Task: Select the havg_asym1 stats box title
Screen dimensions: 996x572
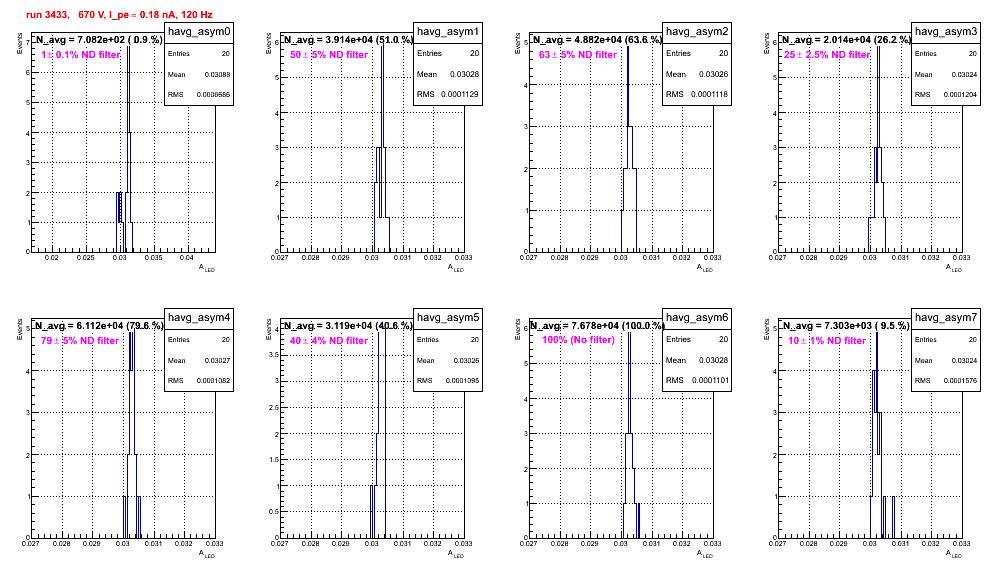Action: click(448, 32)
